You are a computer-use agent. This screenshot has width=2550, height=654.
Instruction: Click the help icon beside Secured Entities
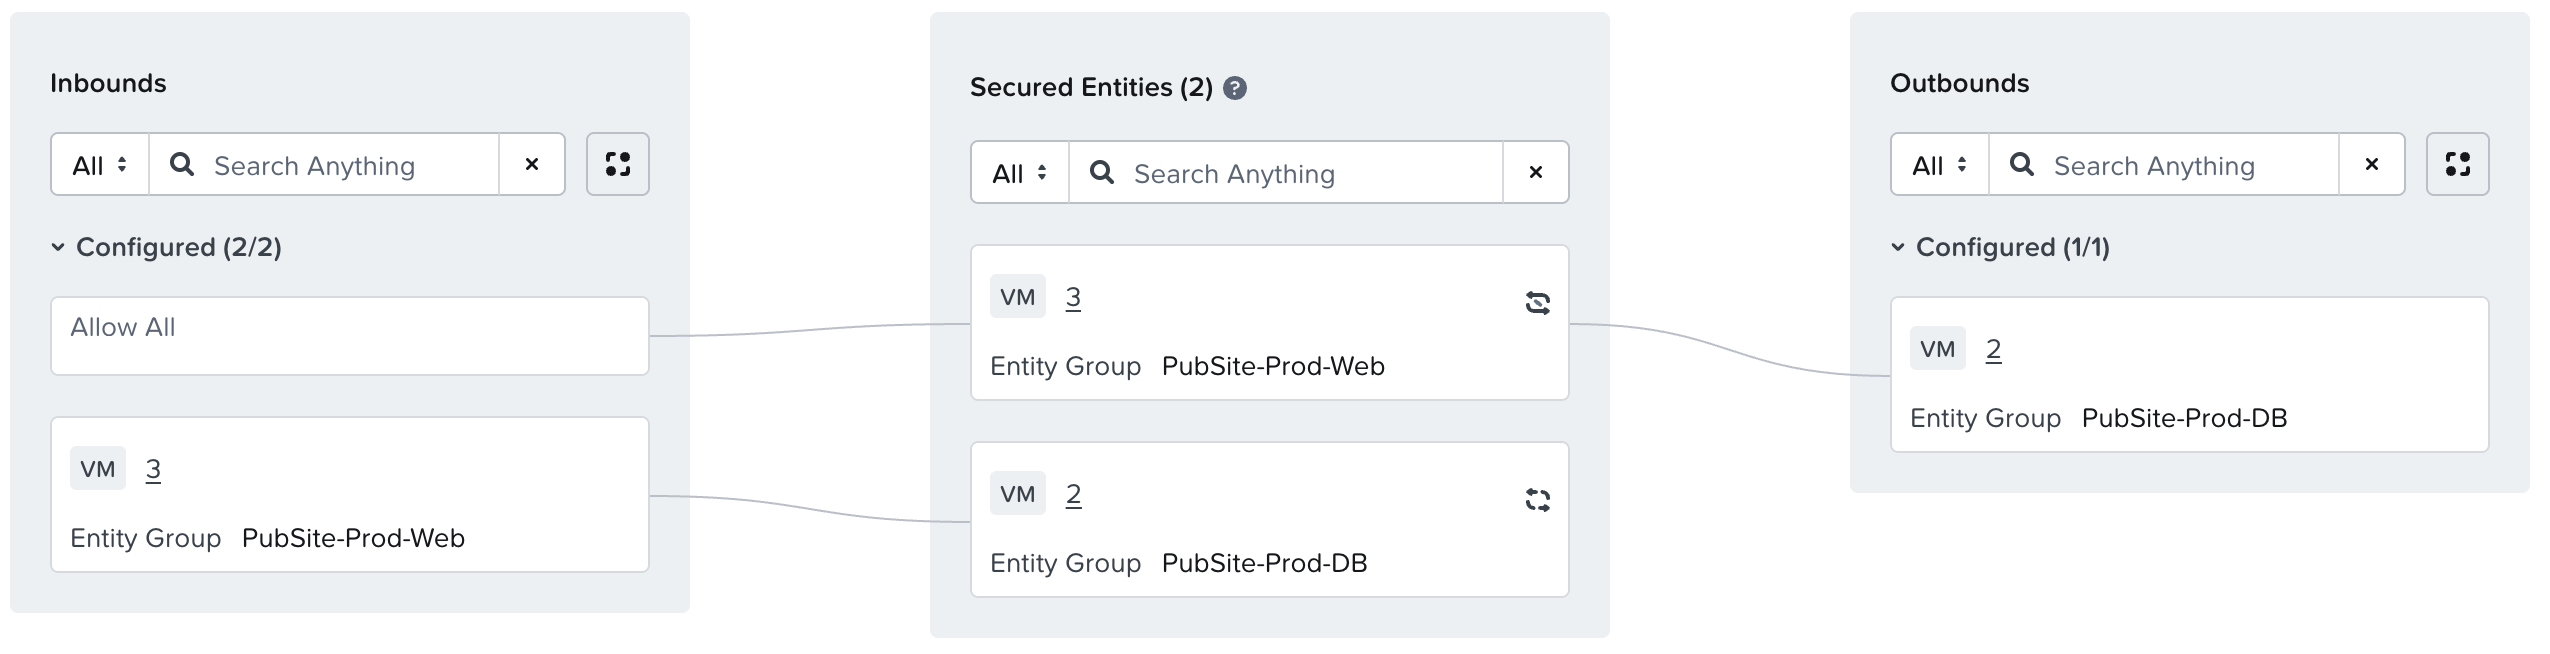tap(1235, 88)
